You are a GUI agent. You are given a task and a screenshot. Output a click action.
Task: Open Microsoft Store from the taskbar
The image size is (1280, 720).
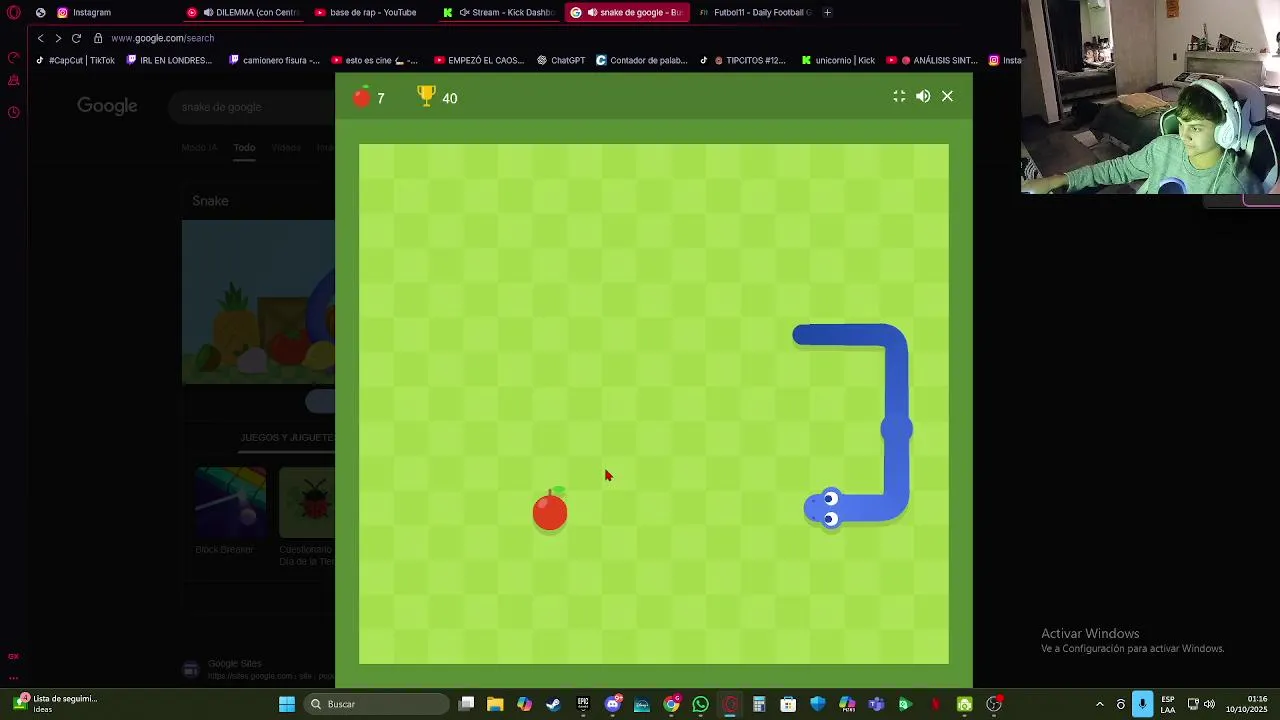pyautogui.click(x=788, y=704)
